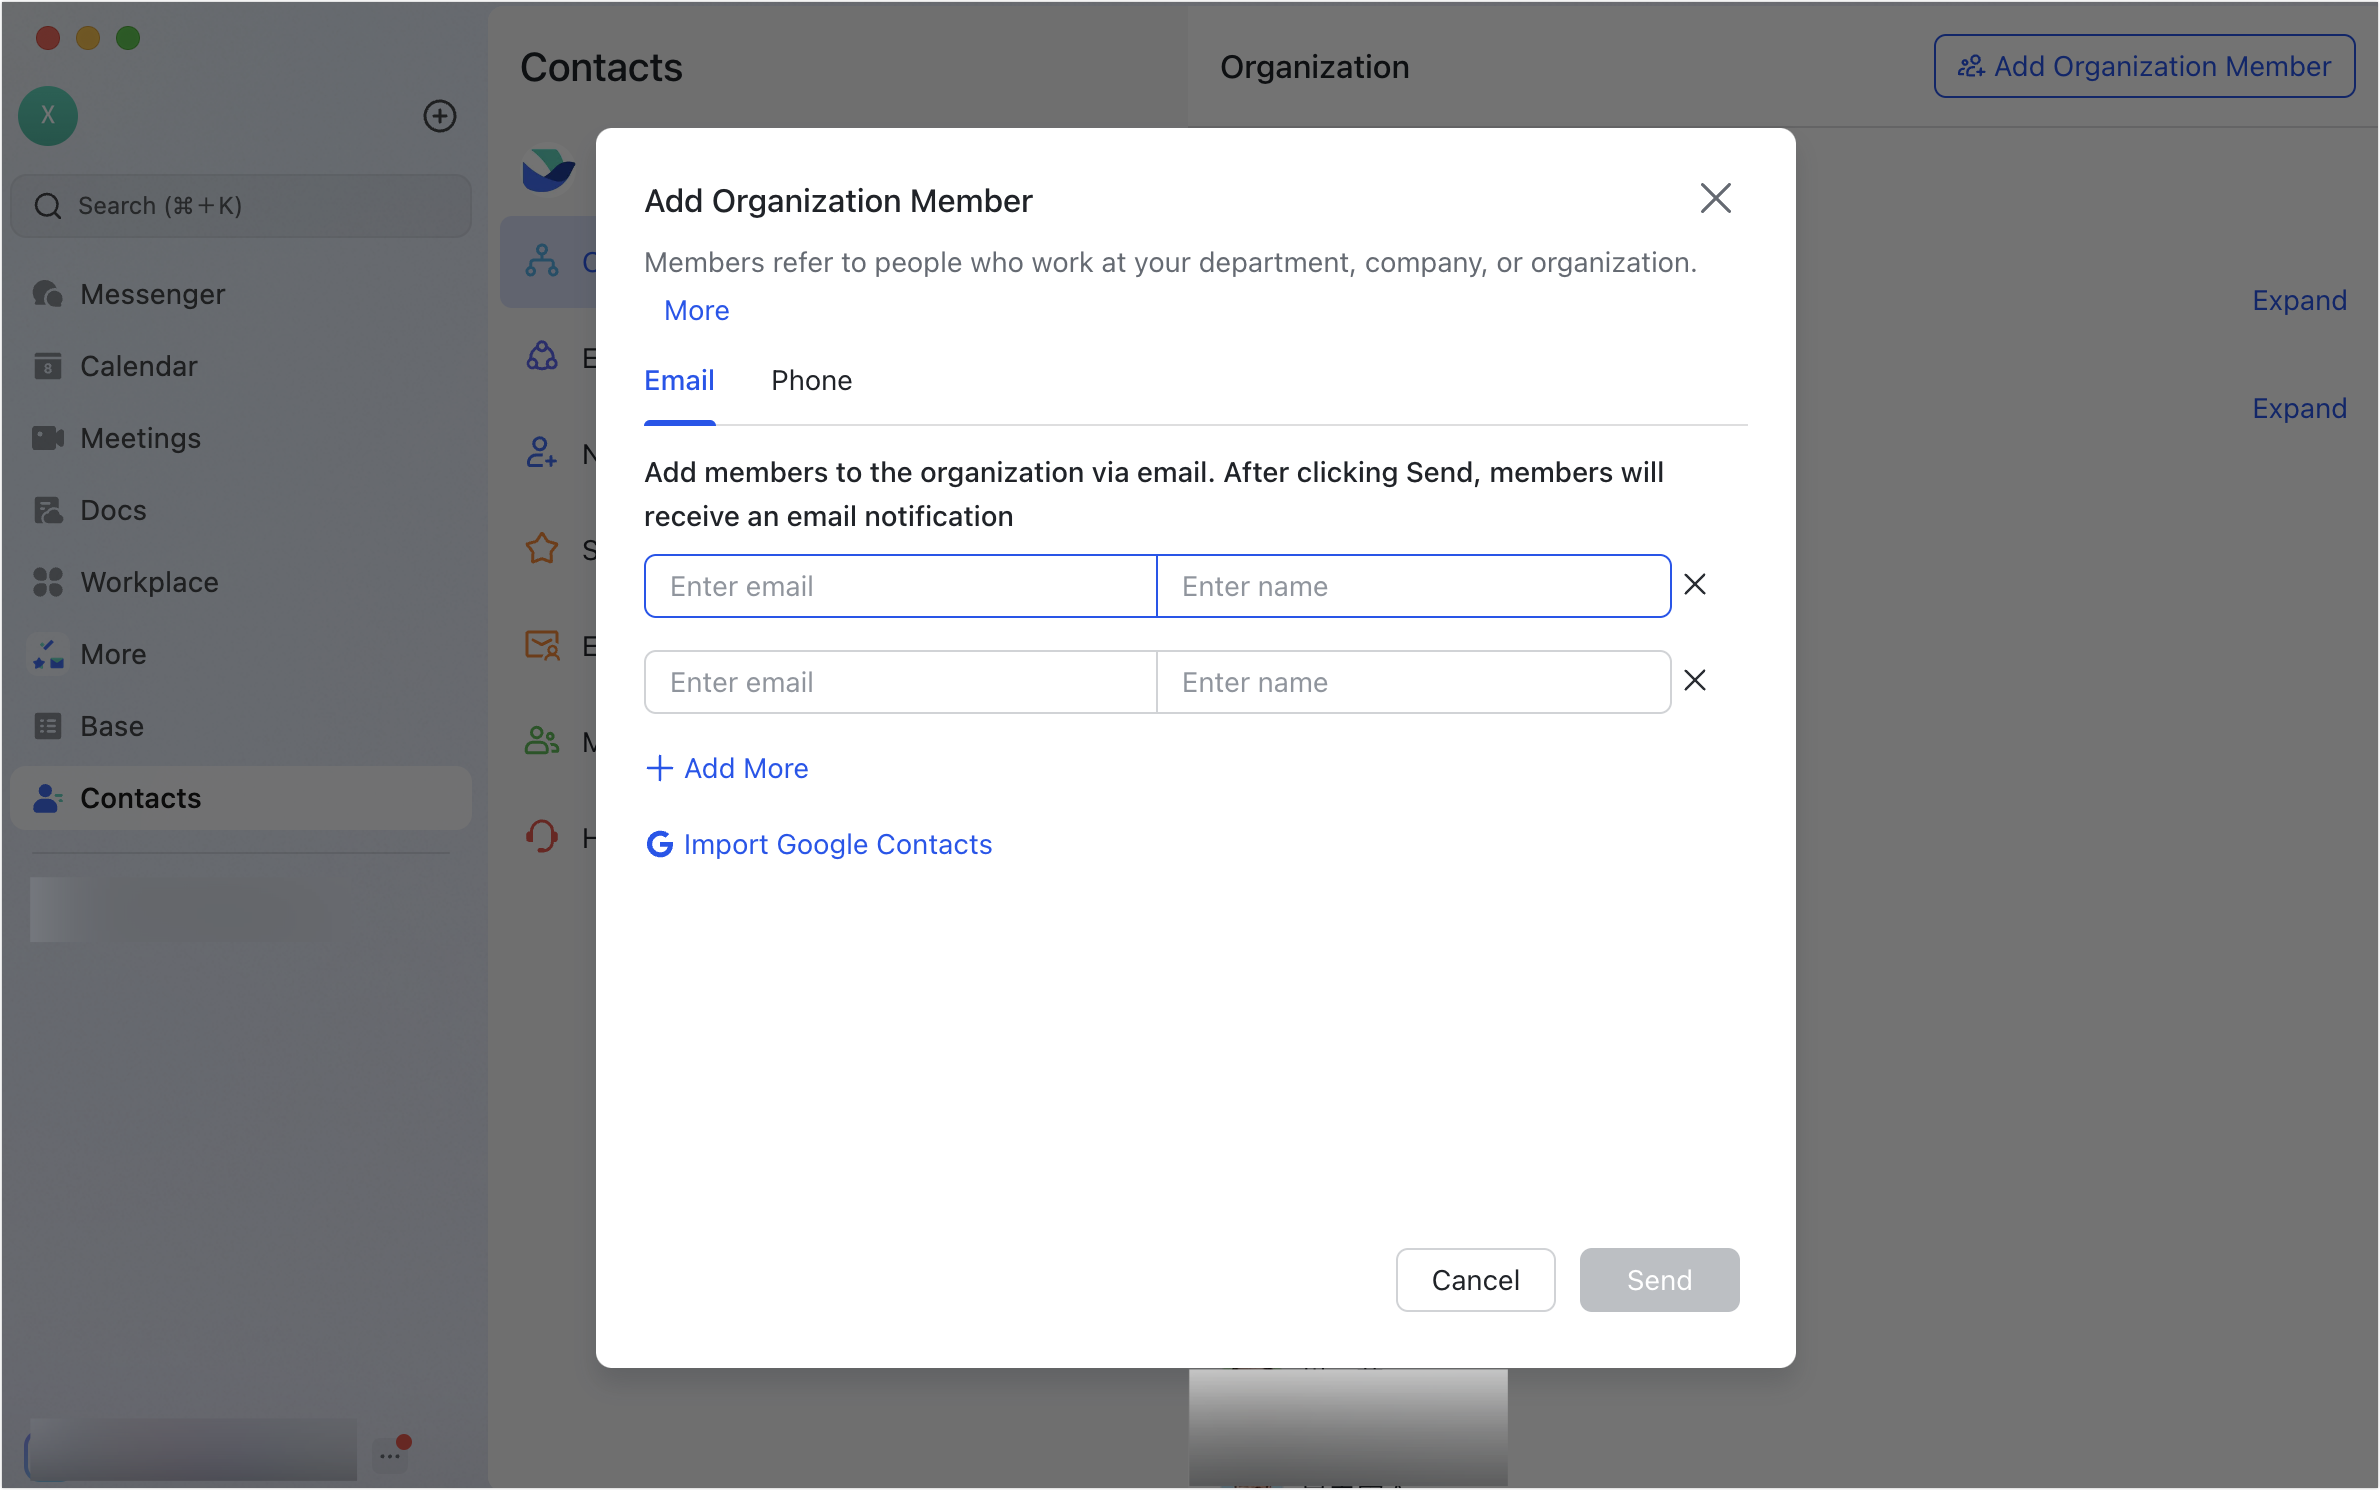Open Import Google Contacts
The height and width of the screenshot is (1490, 2380).
(837, 844)
